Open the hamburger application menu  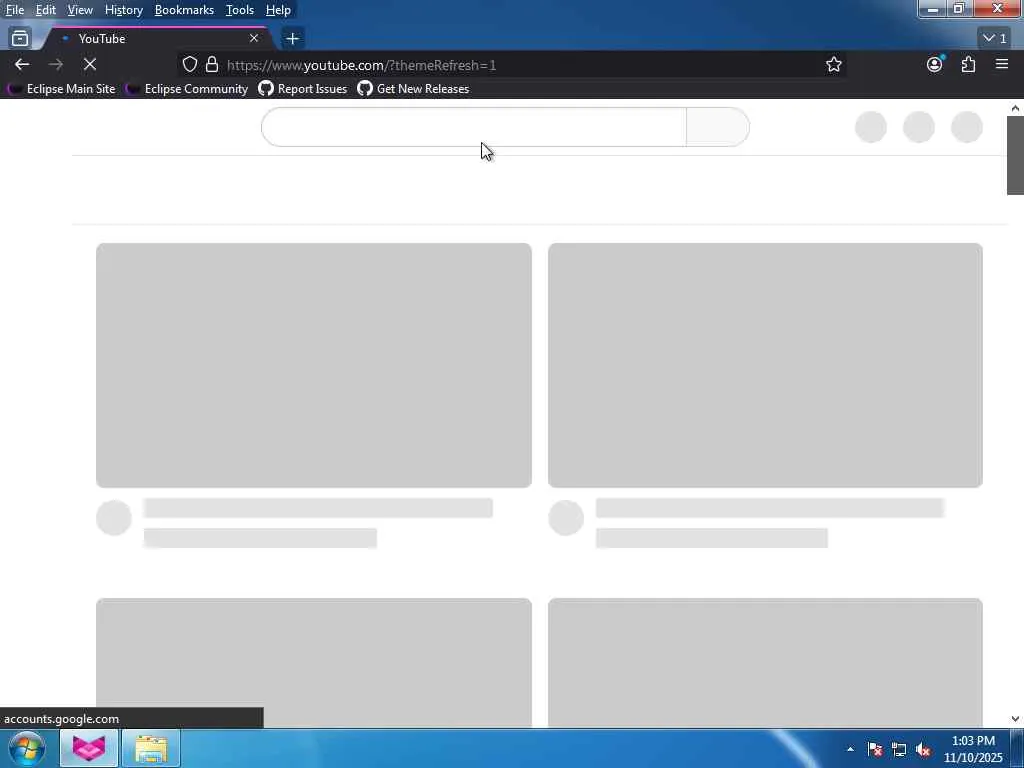(1002, 64)
